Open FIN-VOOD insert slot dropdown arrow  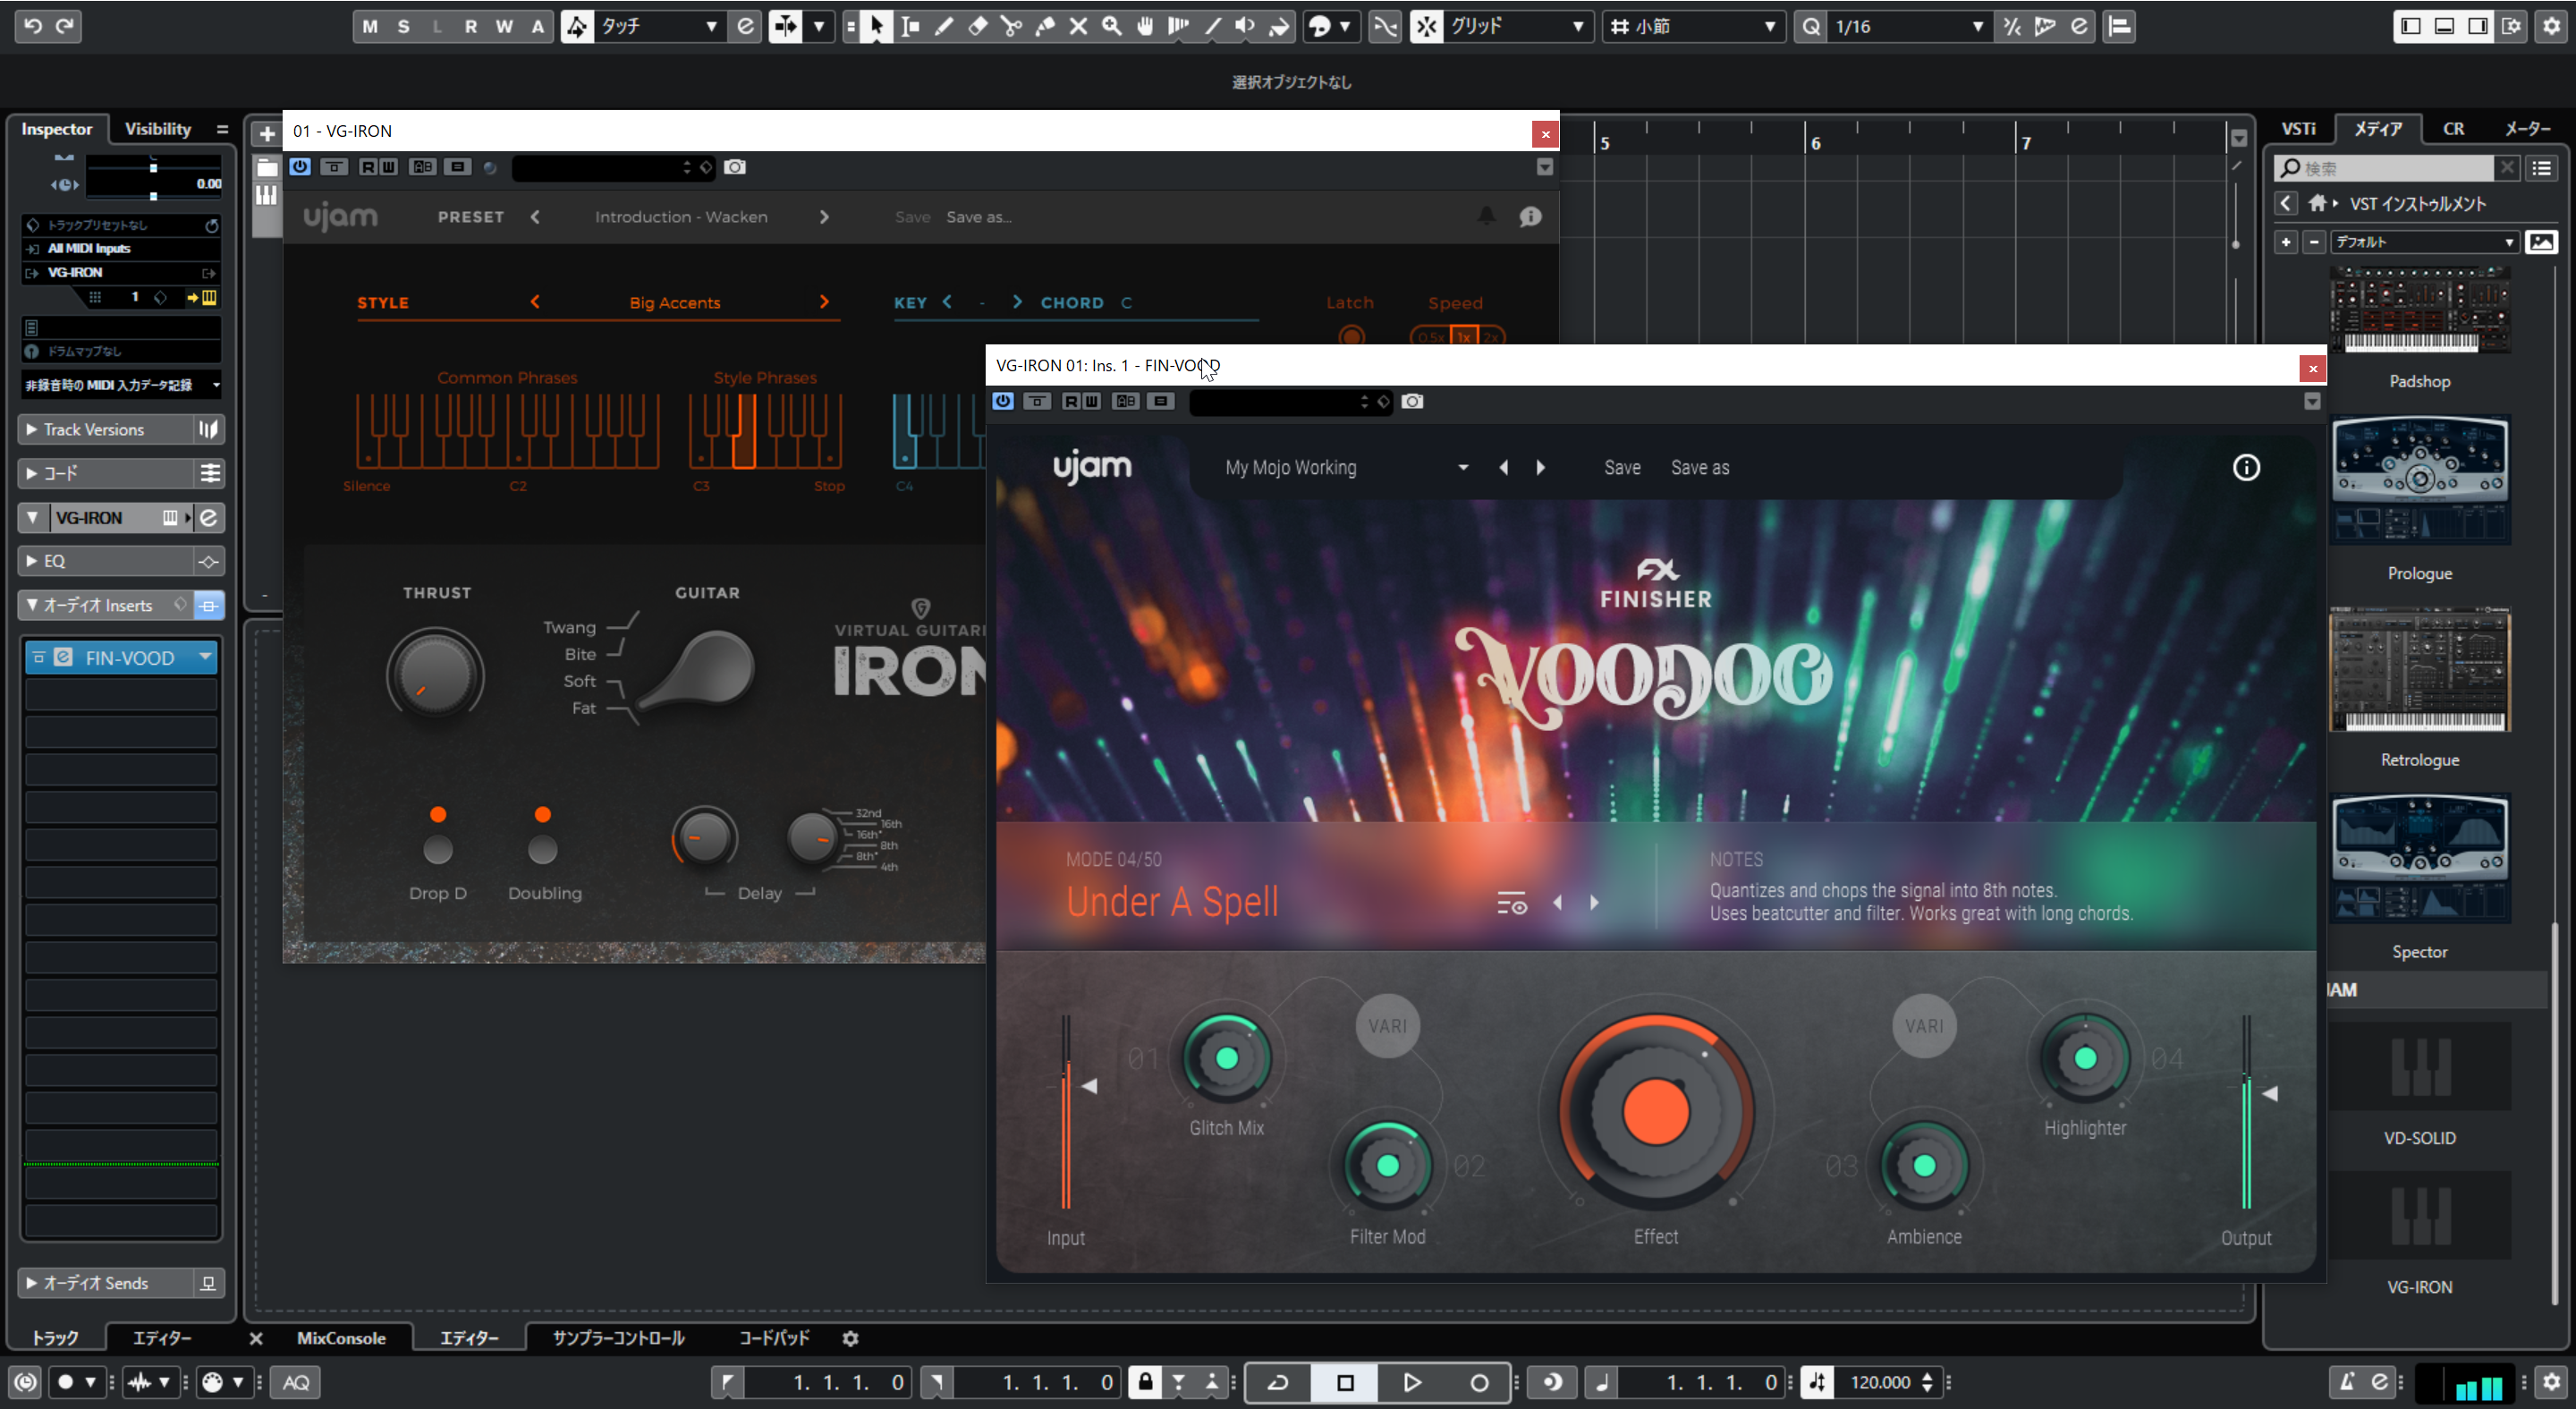point(205,657)
